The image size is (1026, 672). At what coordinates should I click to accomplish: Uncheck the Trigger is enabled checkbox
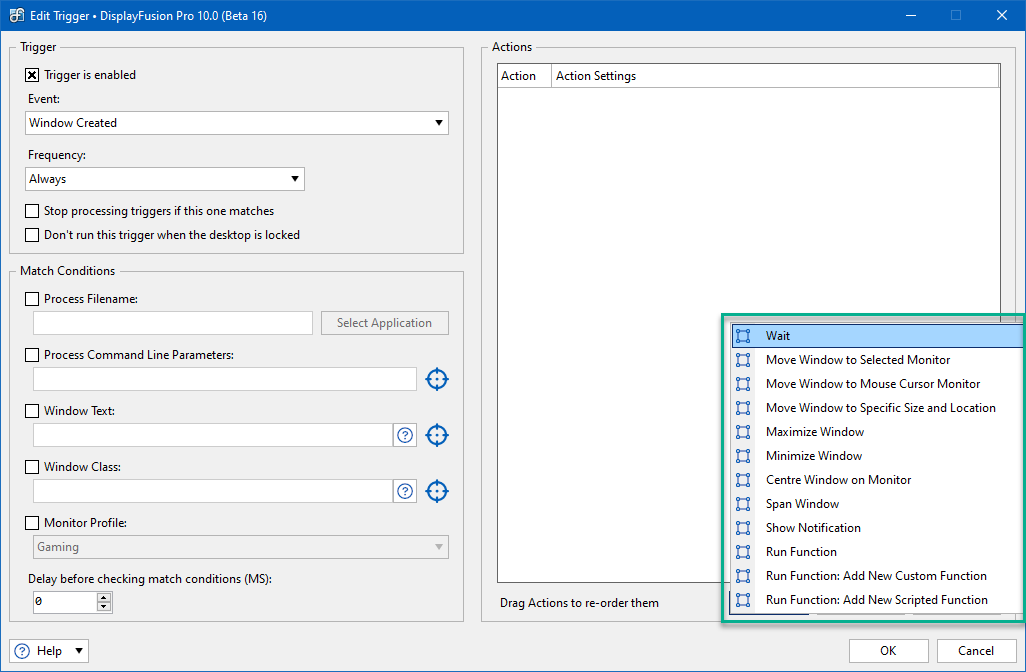coord(31,75)
